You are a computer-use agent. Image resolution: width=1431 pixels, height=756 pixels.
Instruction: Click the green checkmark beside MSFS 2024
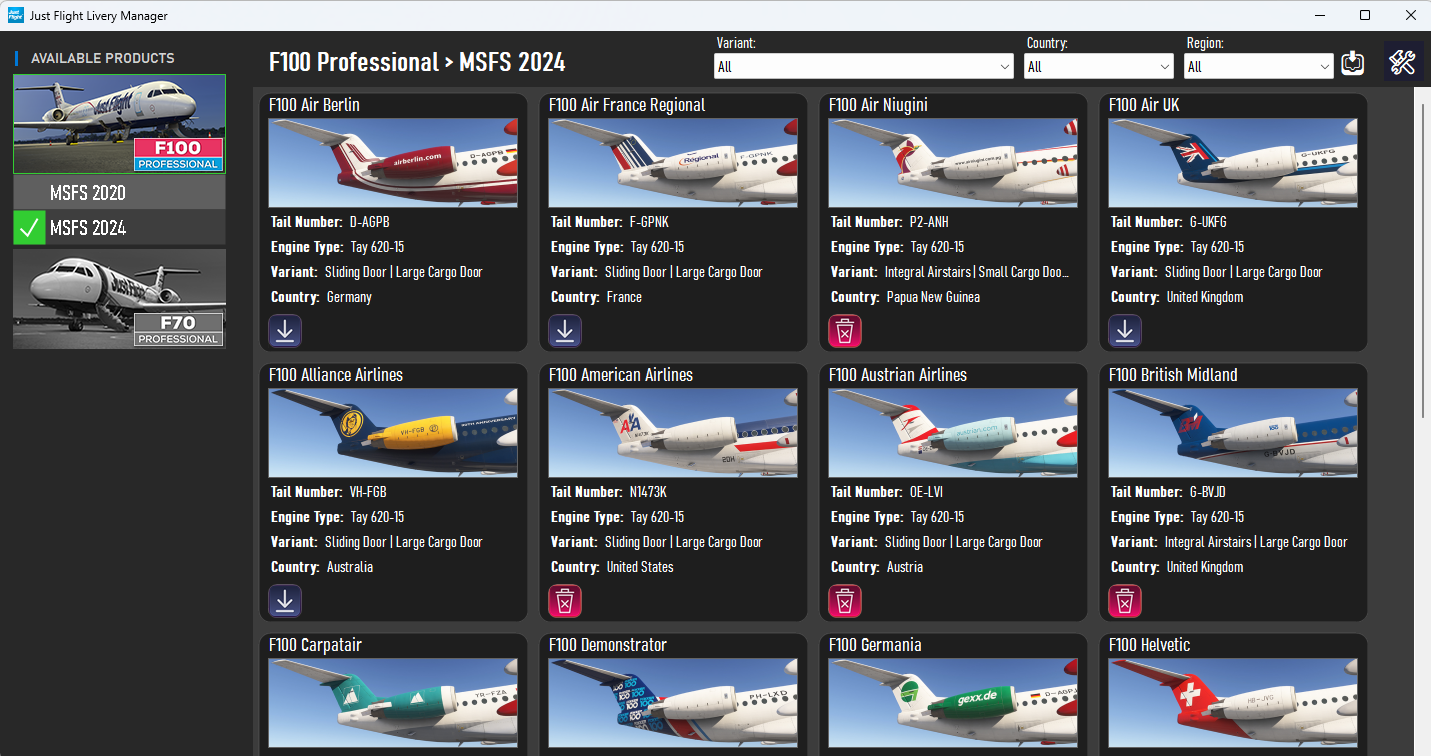29,228
